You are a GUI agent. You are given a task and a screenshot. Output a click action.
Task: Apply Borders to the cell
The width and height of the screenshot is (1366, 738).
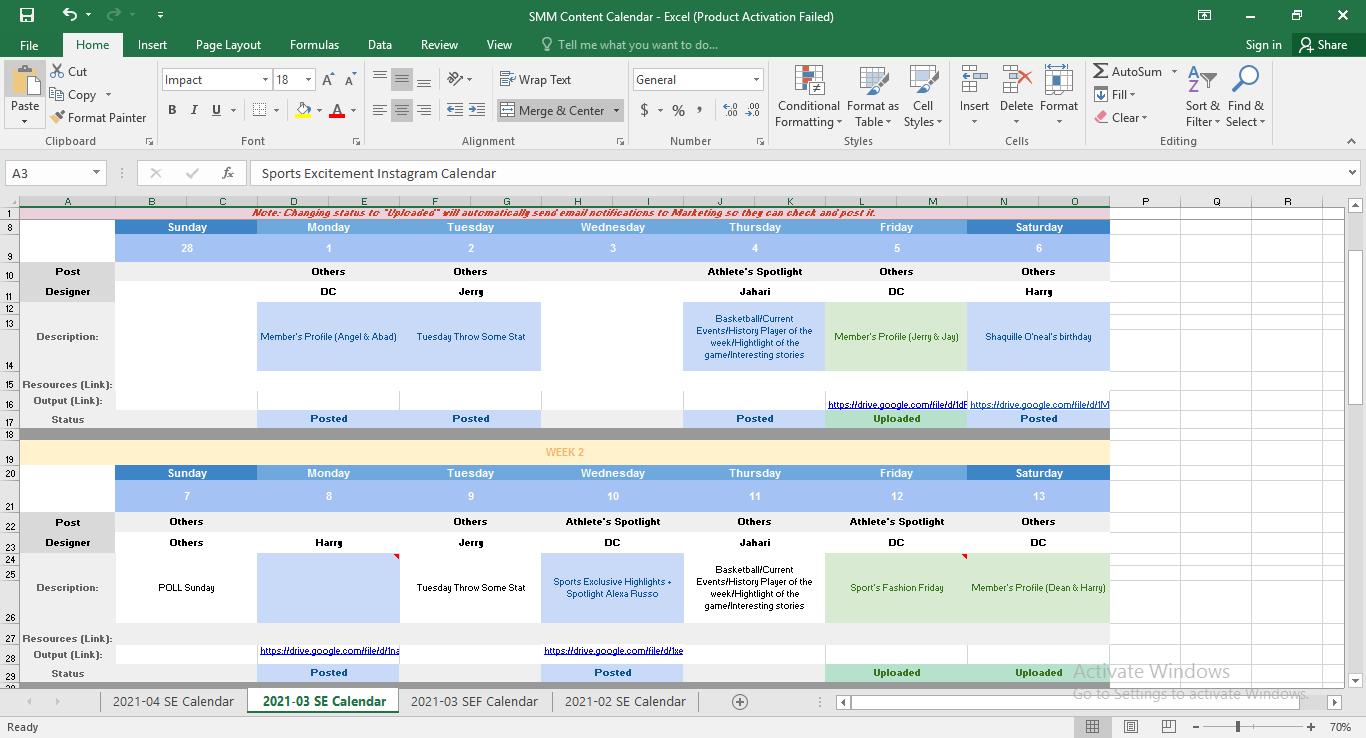pos(260,110)
